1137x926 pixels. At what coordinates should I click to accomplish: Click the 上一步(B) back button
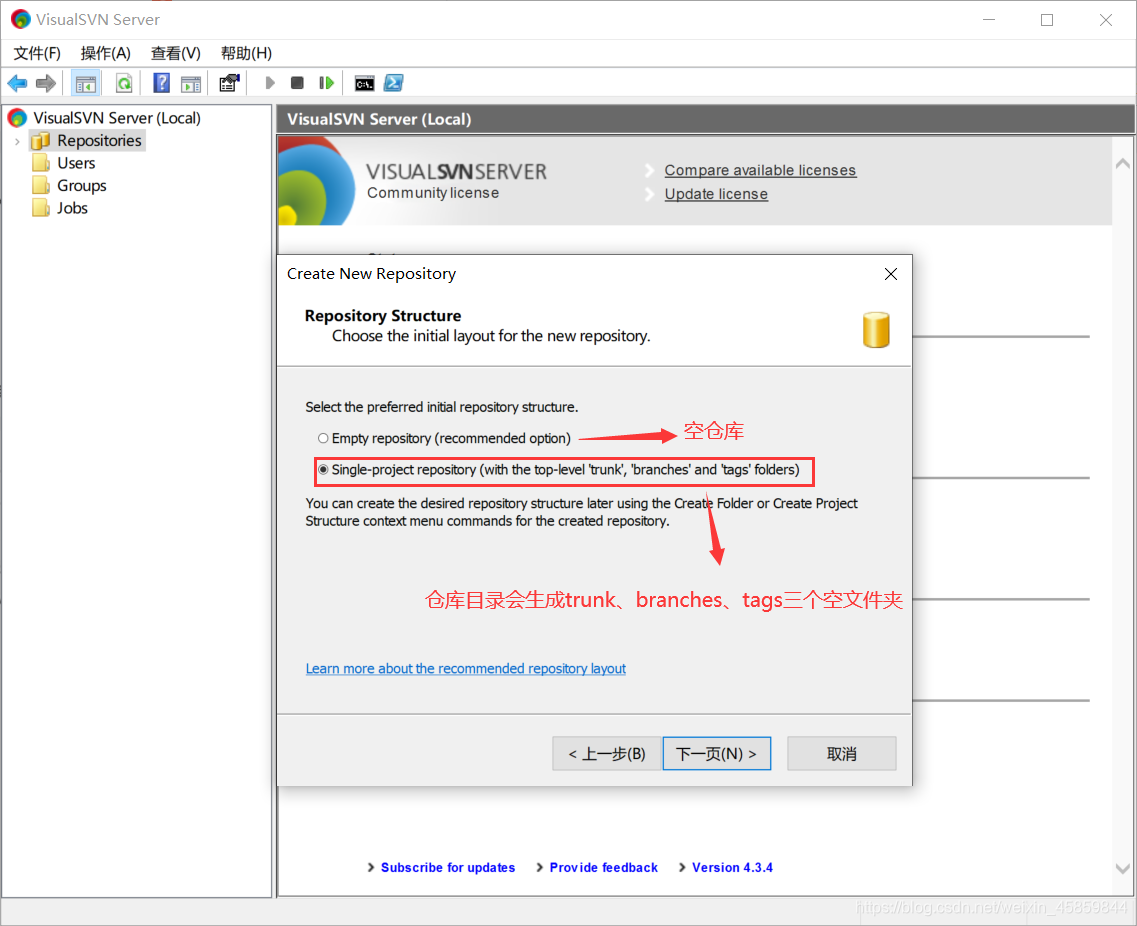[x=607, y=754]
